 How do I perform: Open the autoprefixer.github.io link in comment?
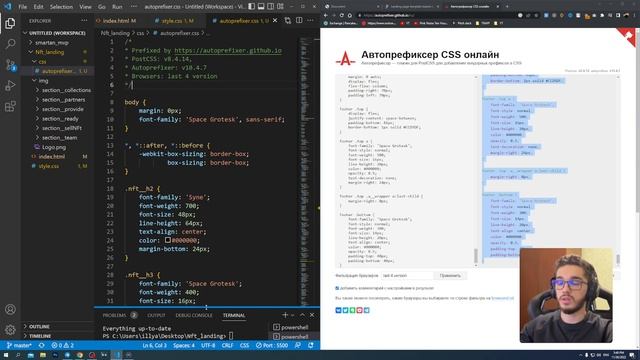tap(228, 51)
